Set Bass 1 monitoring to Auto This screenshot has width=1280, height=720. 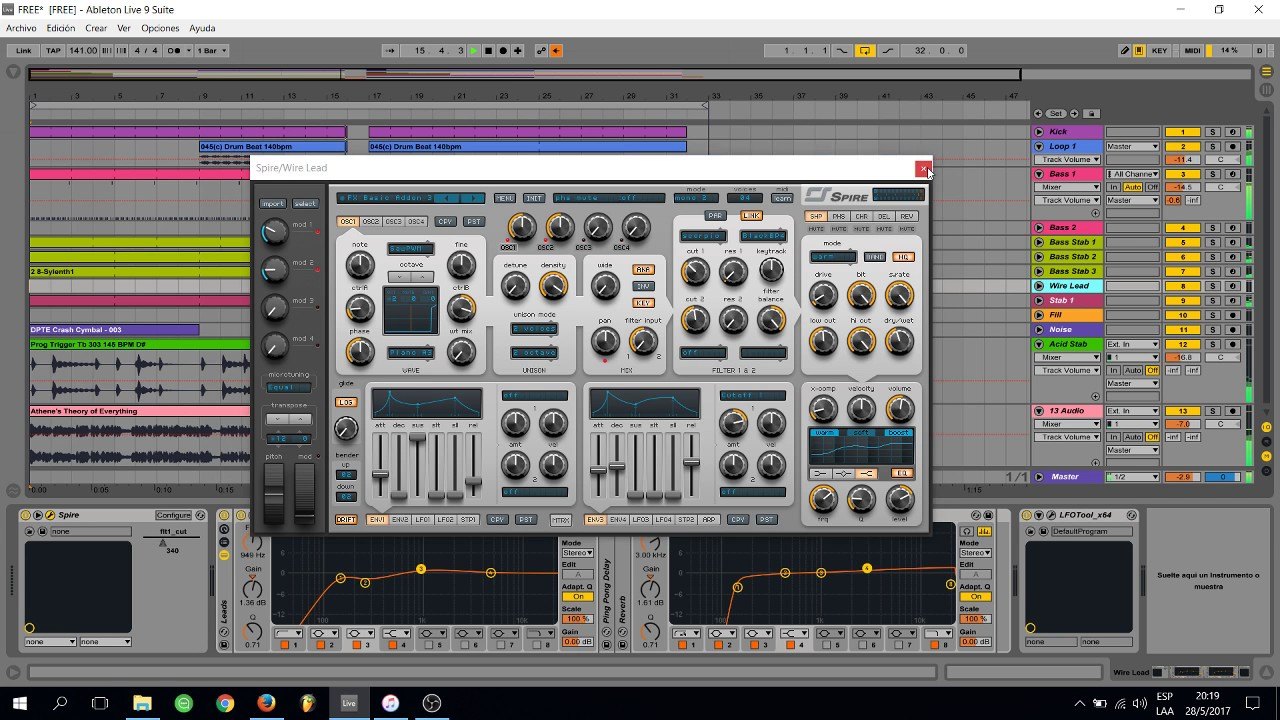tap(1132, 187)
